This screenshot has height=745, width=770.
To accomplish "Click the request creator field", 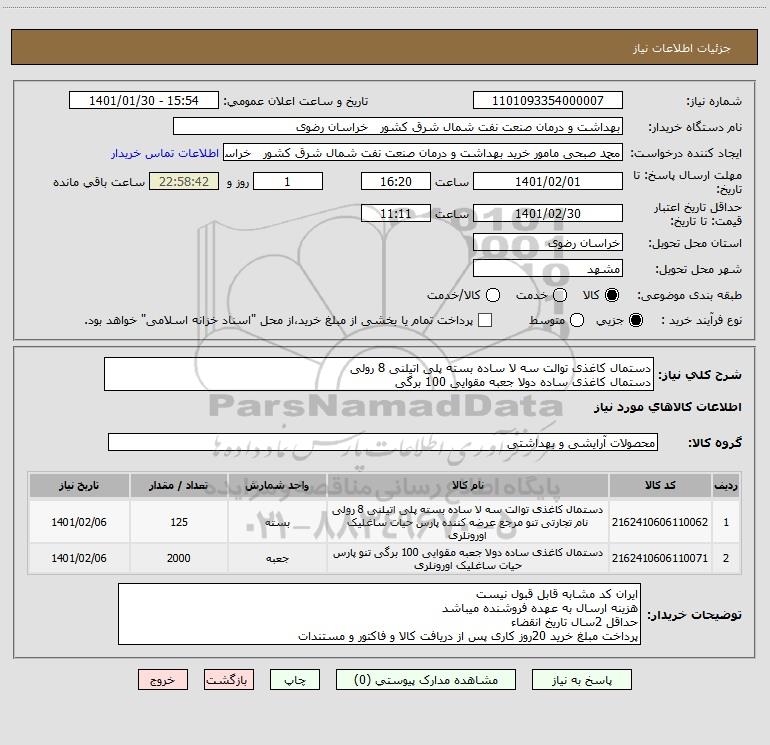I will [423, 153].
